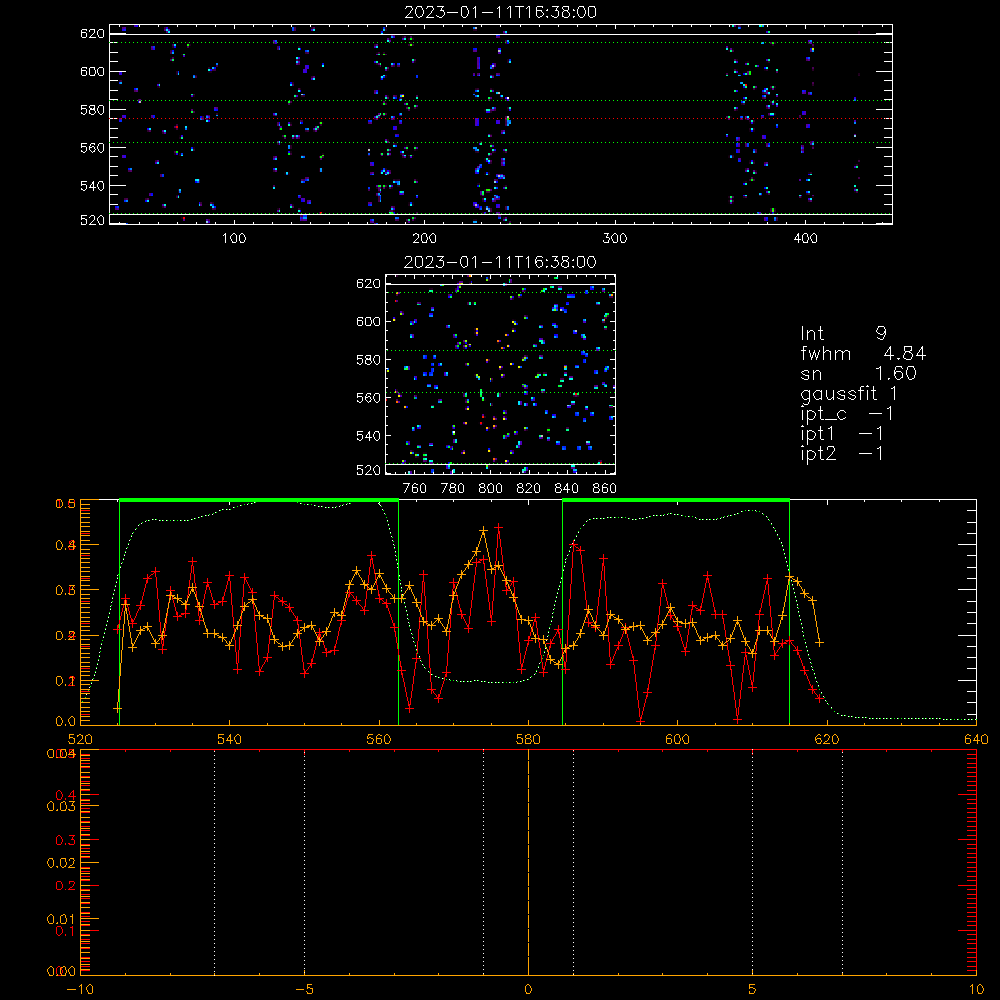Click orange 0.03 y-label on bottom plot
The width and height of the screenshot is (1000, 1000).
coord(61,806)
